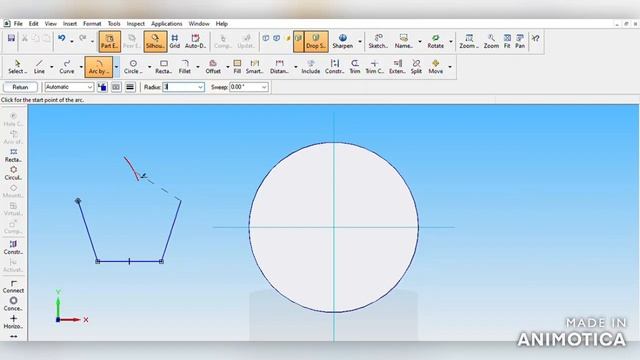Image resolution: width=640 pixels, height=360 pixels.
Task: Click the Circular pattern icon in sidebar
Action: pos(13,173)
